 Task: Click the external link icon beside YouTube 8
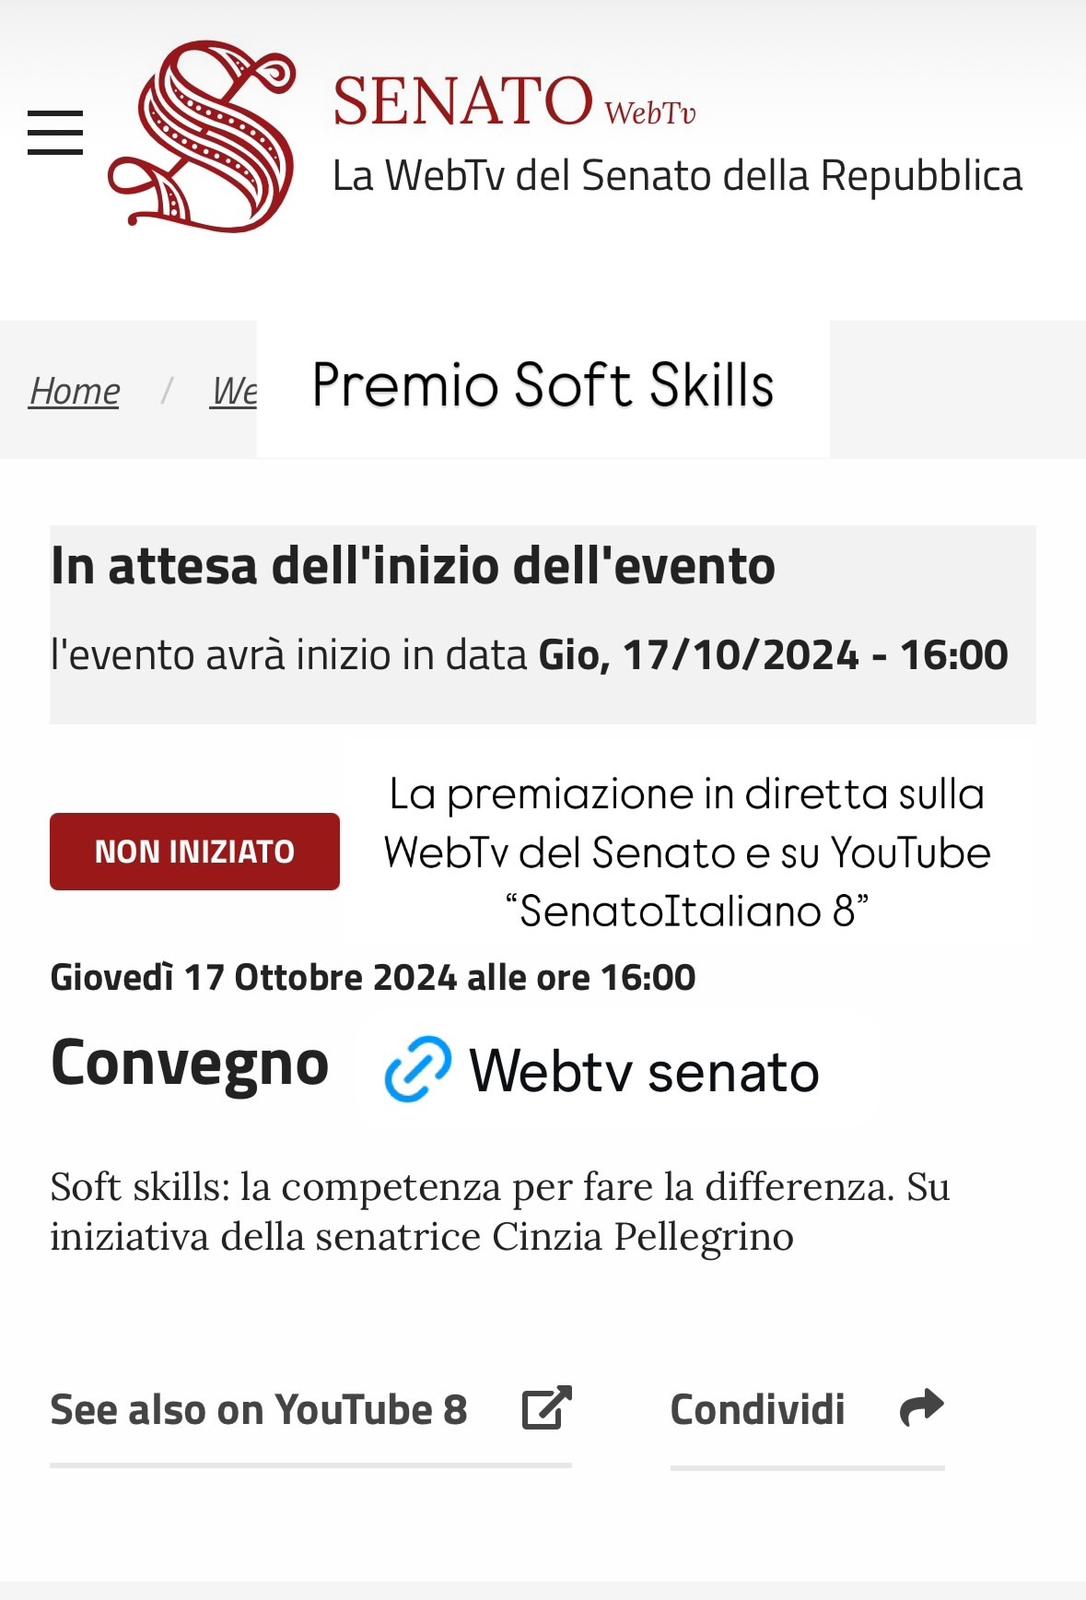pyautogui.click(x=547, y=1408)
